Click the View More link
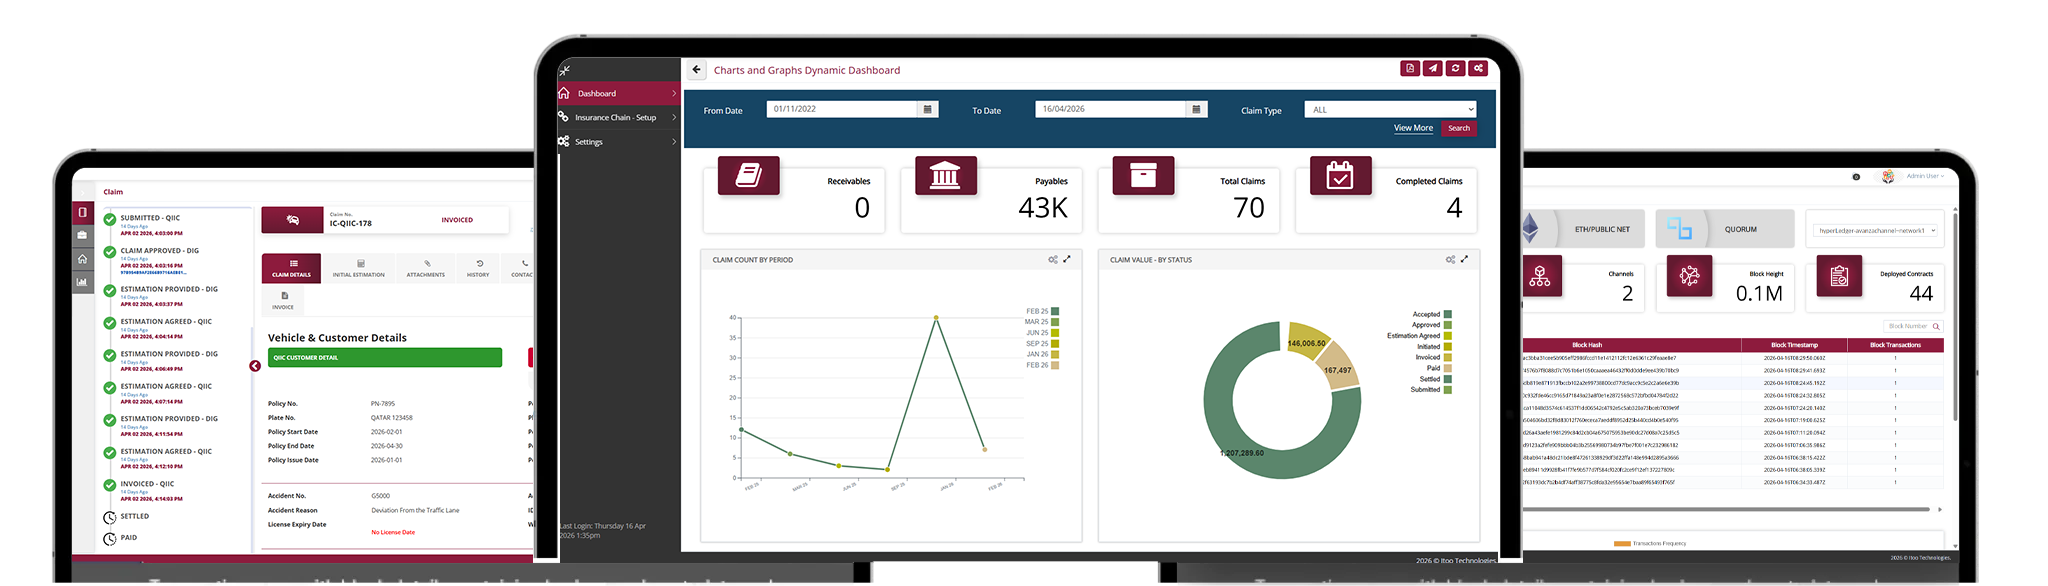The image size is (2048, 586). tap(1413, 128)
